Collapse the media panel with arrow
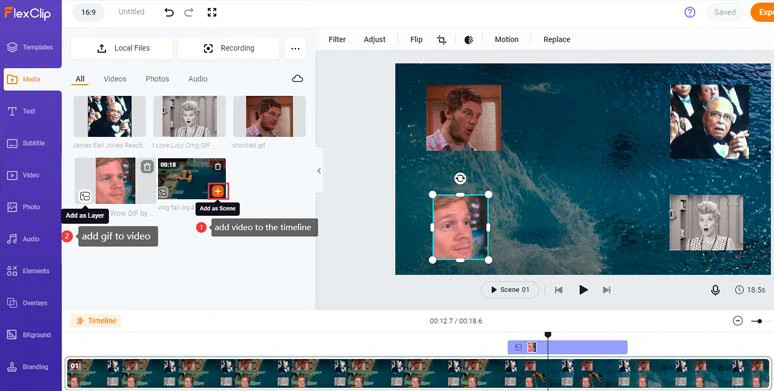The image size is (774, 391). (x=319, y=171)
